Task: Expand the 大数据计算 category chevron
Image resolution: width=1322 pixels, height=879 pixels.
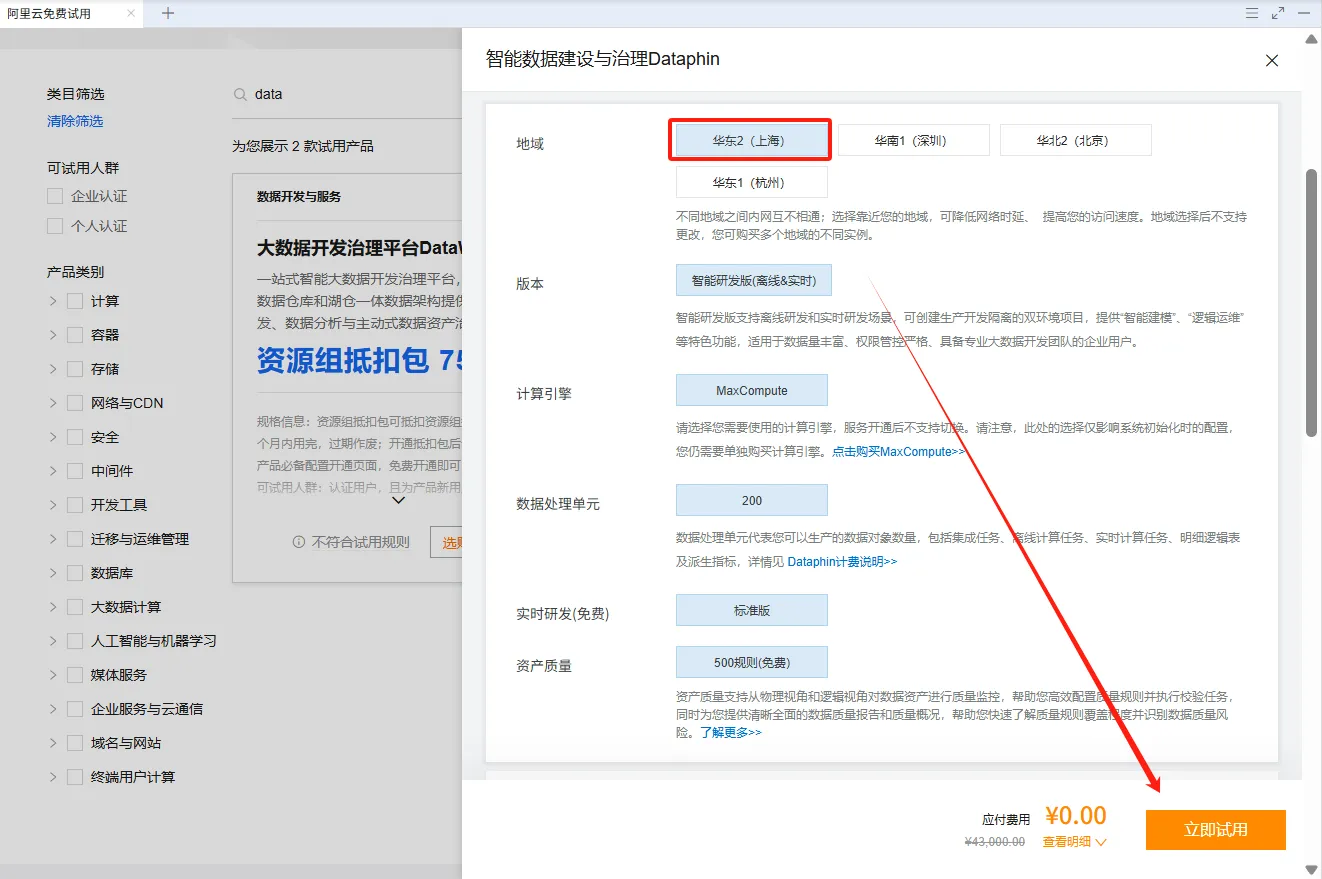Action: click(53, 607)
